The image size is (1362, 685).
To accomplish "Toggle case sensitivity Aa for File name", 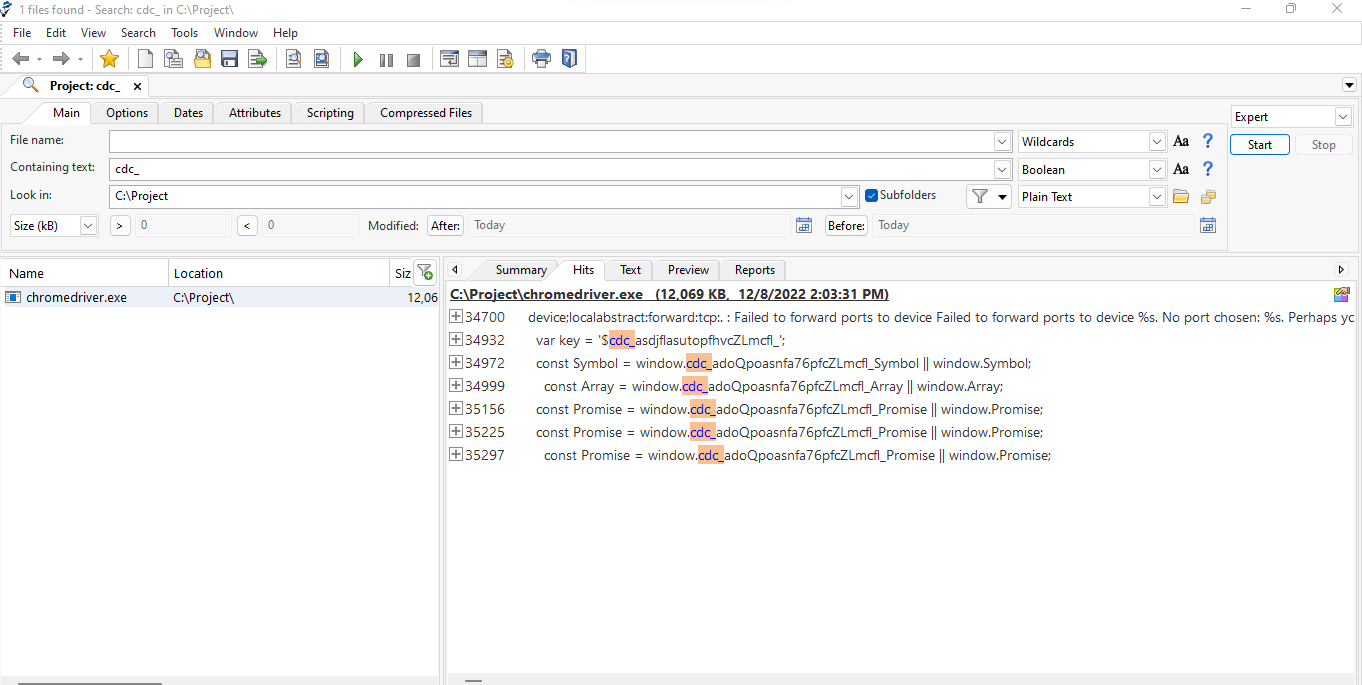I will [1181, 141].
